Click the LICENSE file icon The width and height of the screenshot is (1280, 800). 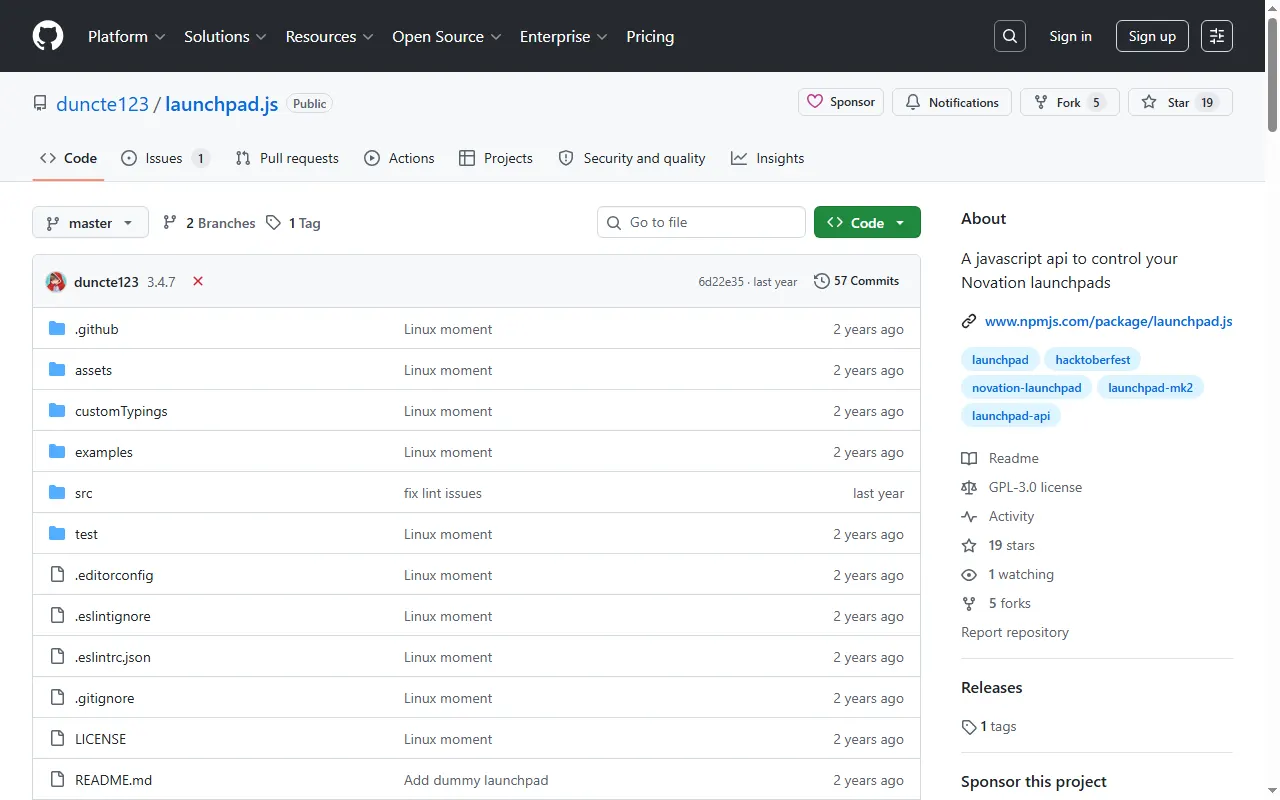tap(57, 739)
